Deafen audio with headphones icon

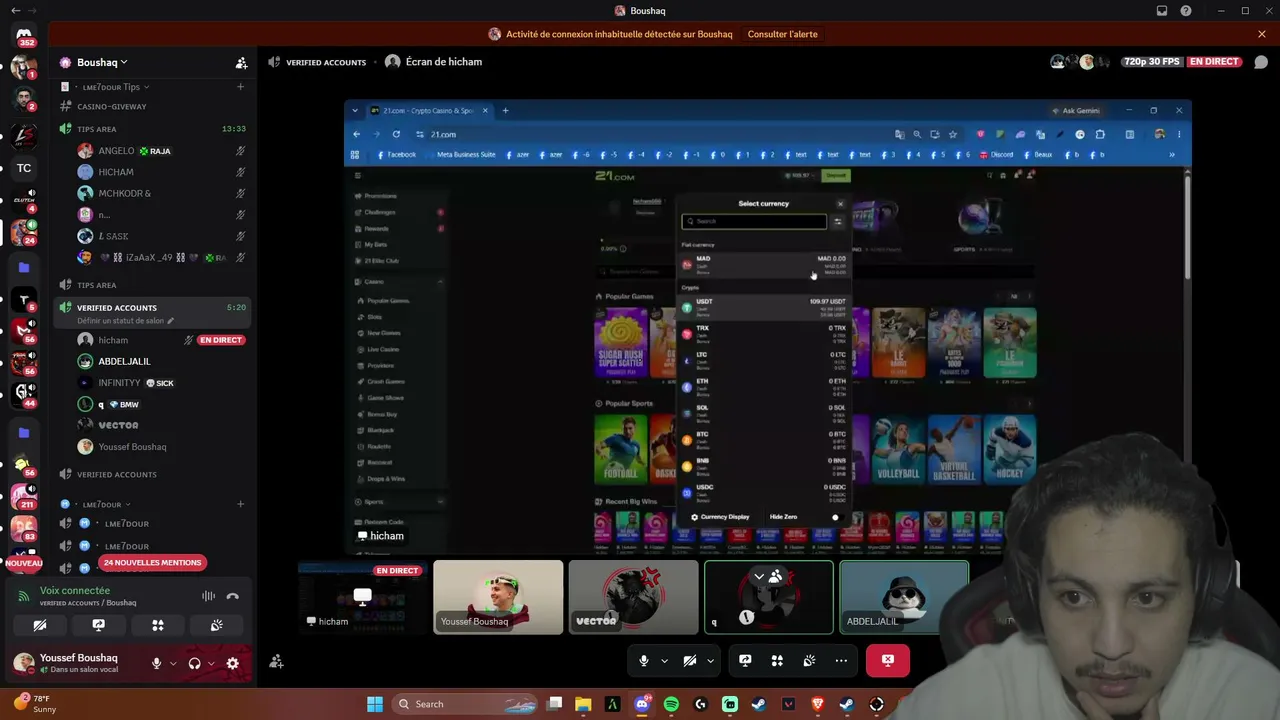pos(194,663)
